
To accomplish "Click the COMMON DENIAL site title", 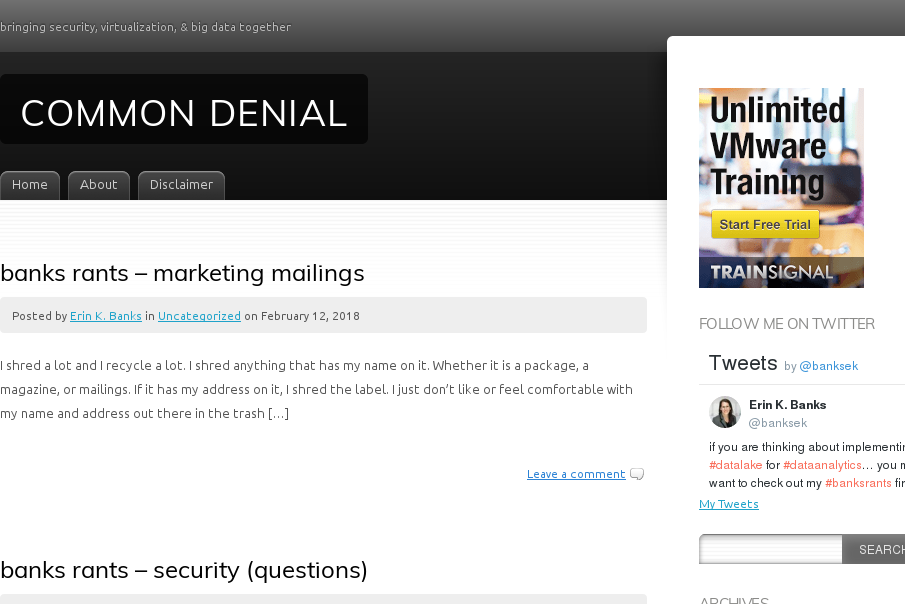I will click(184, 113).
